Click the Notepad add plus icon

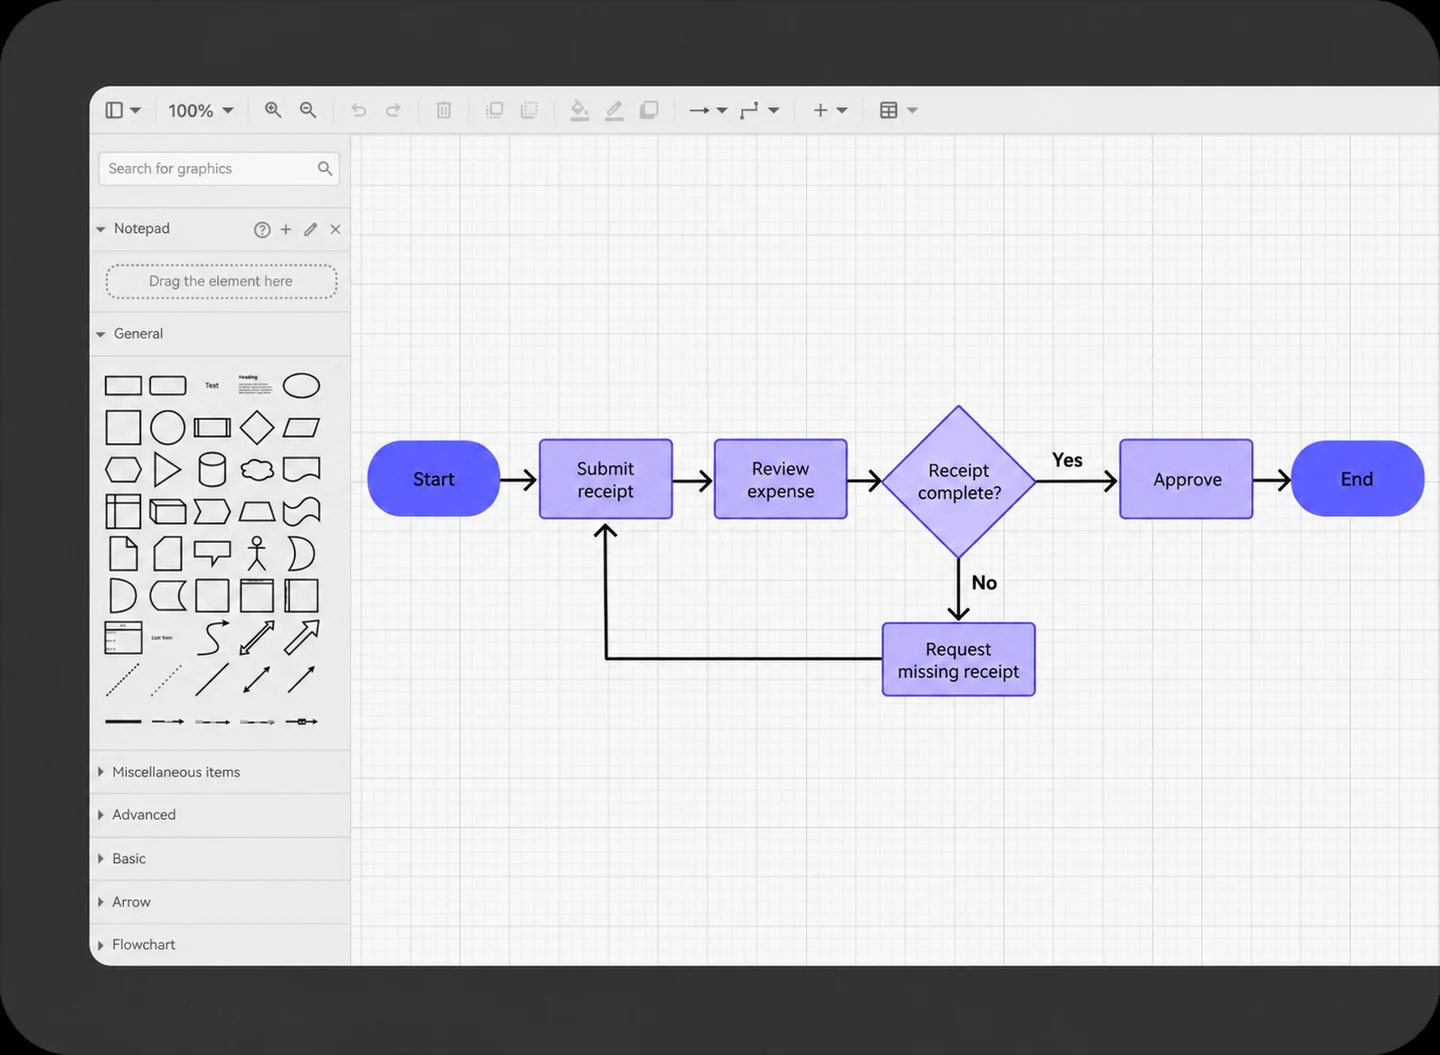(x=286, y=229)
